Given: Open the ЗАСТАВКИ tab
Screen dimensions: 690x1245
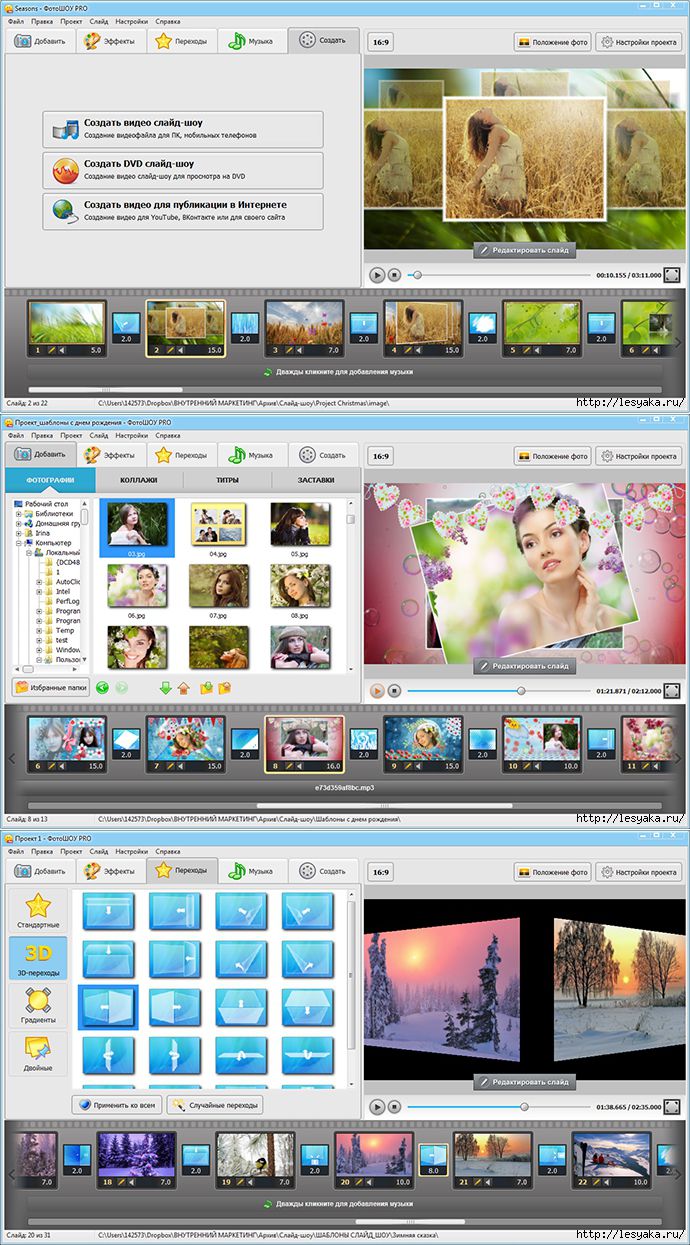Looking at the screenshot, I should click(x=316, y=481).
